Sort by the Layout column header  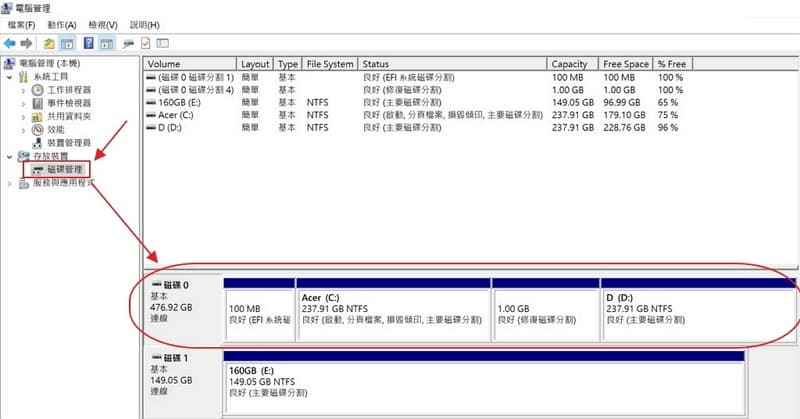pos(255,64)
